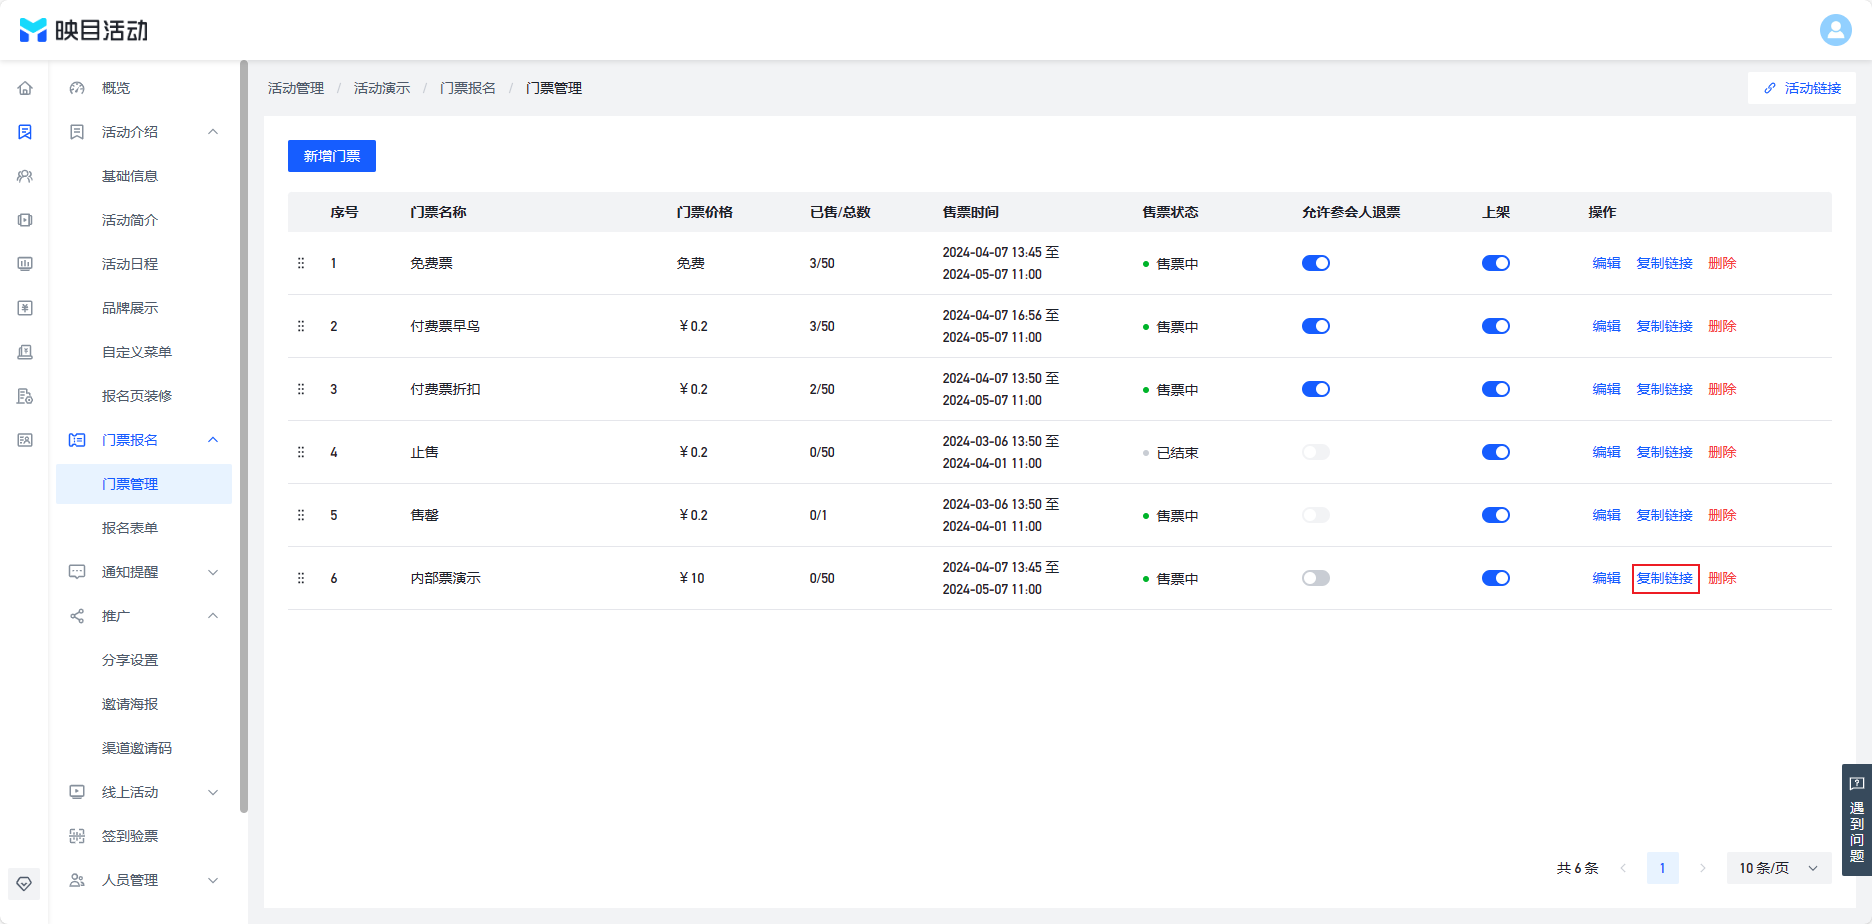Click the people icon in left rail
Screen dimensions: 1872x924
tap(25, 176)
